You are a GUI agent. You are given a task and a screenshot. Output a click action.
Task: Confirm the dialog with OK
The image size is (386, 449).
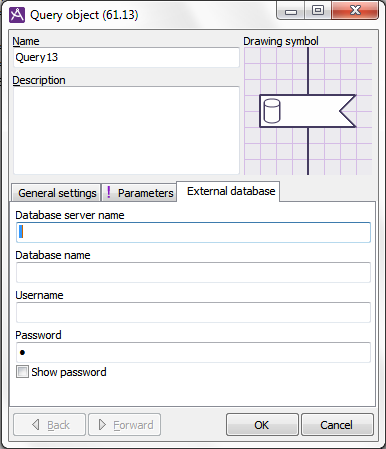coord(262,425)
